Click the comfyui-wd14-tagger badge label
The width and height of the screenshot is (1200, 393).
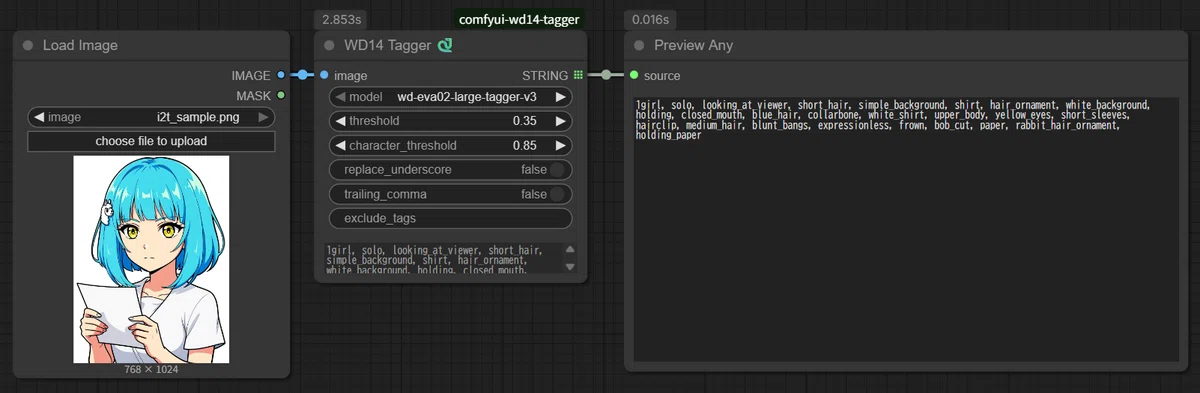coord(519,19)
